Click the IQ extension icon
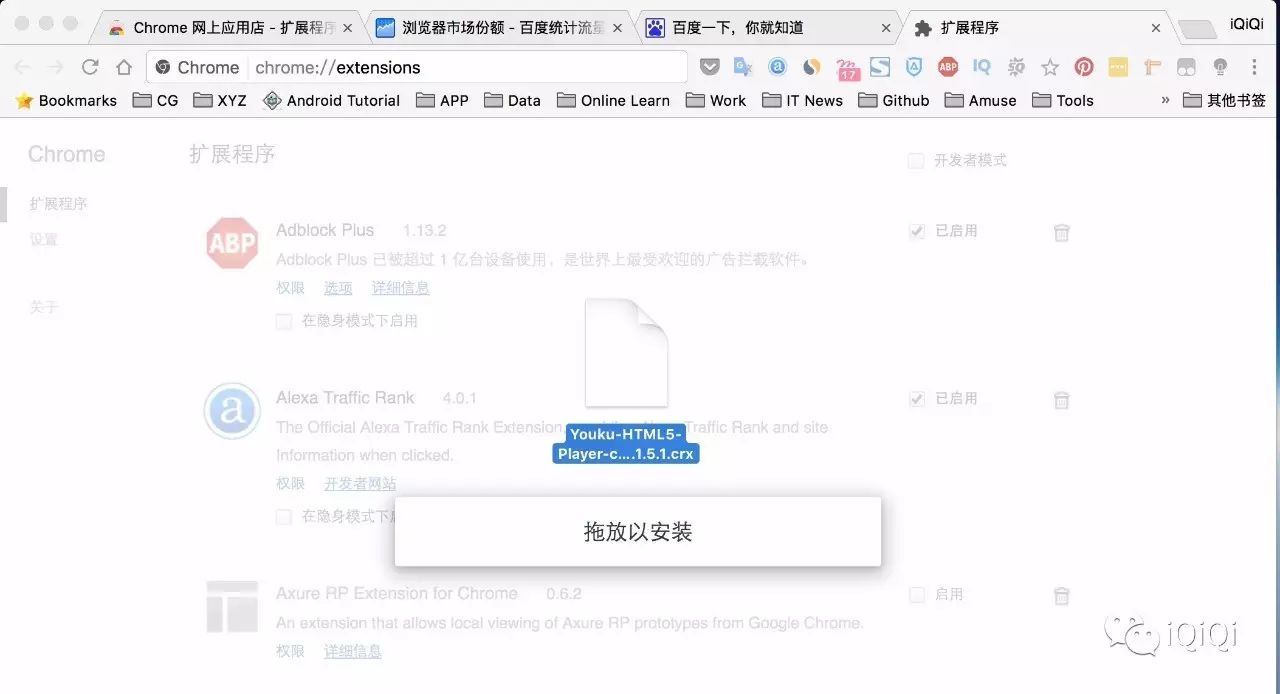Viewport: 1280px width, 694px height. tap(982, 67)
